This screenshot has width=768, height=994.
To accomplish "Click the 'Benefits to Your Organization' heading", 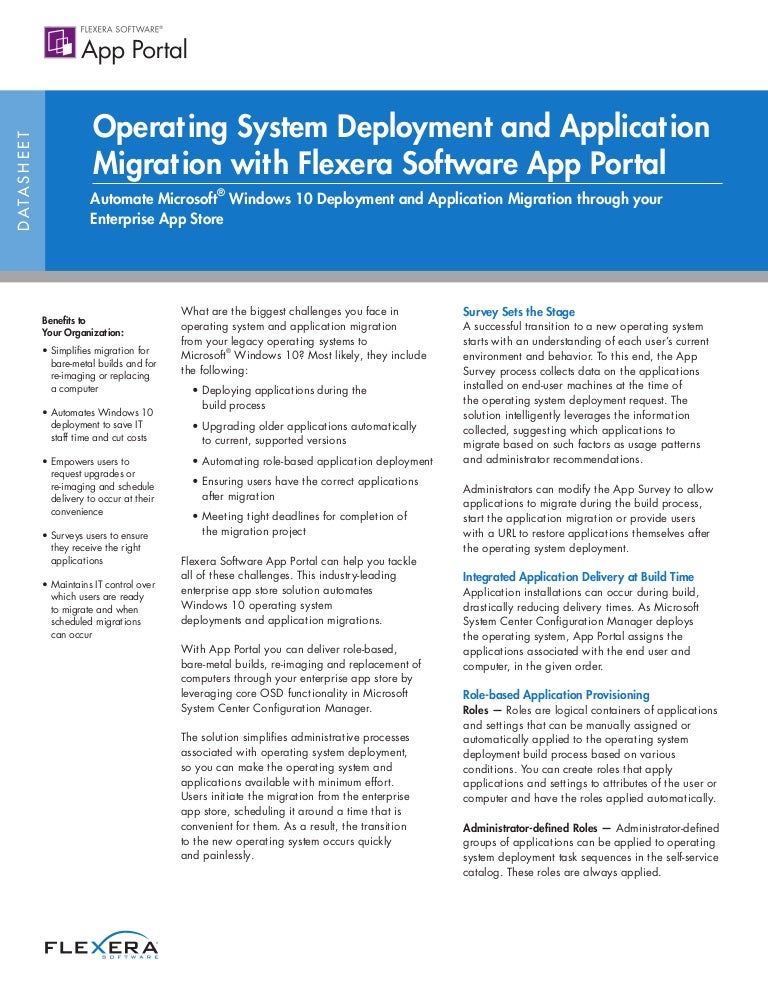I will pos(83,325).
